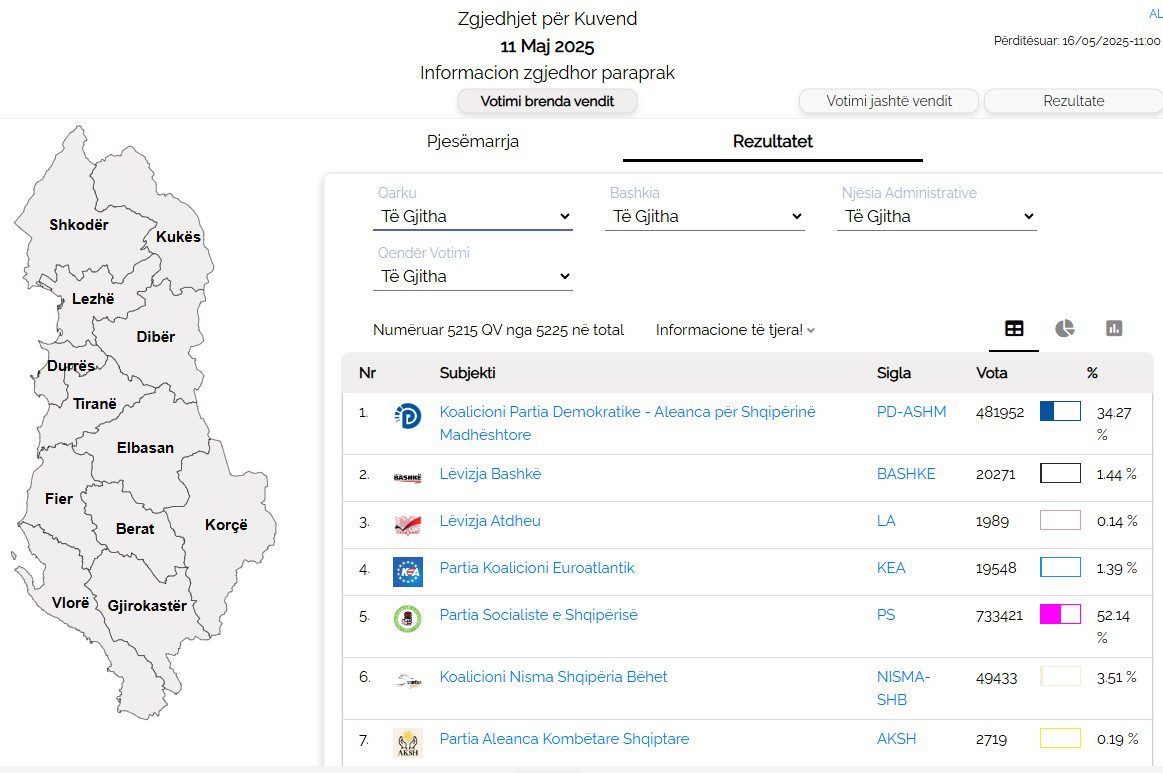This screenshot has width=1163, height=773.
Task: Select Votimi brenda vendit button
Action: pos(547,101)
